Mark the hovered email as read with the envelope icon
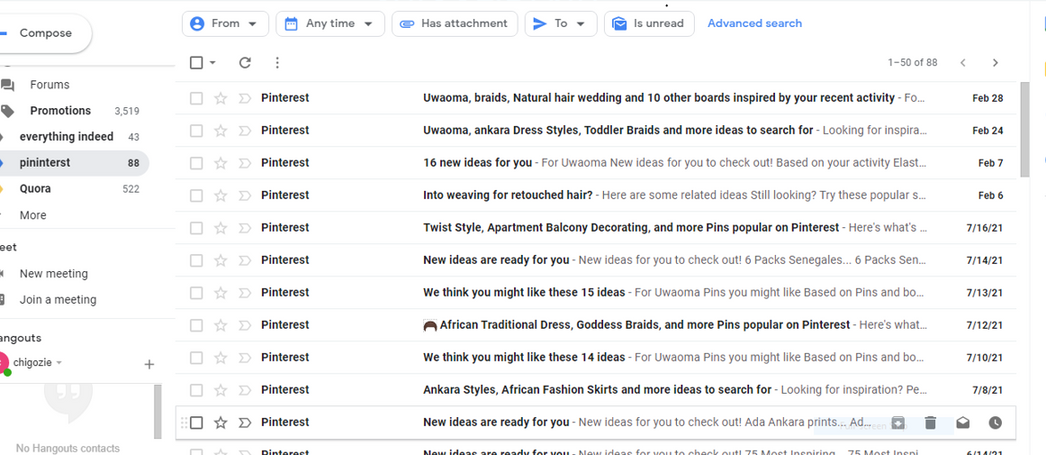 [963, 422]
